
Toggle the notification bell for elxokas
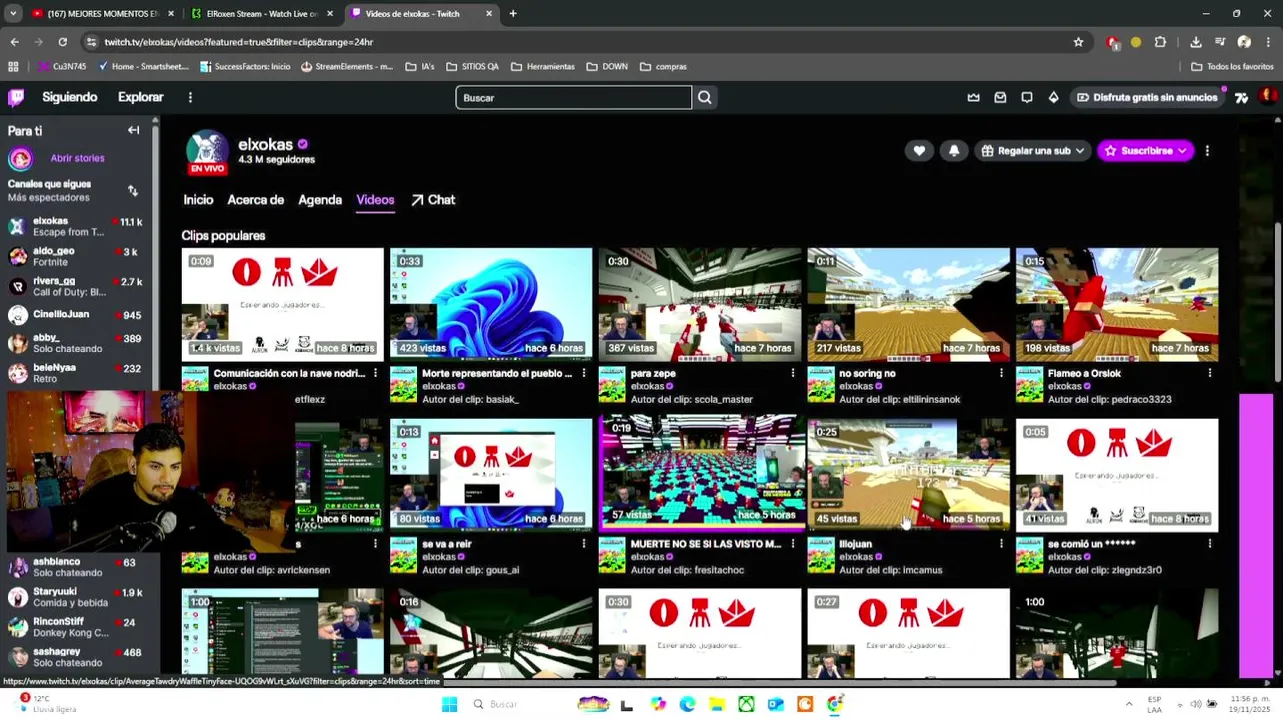tap(954, 150)
